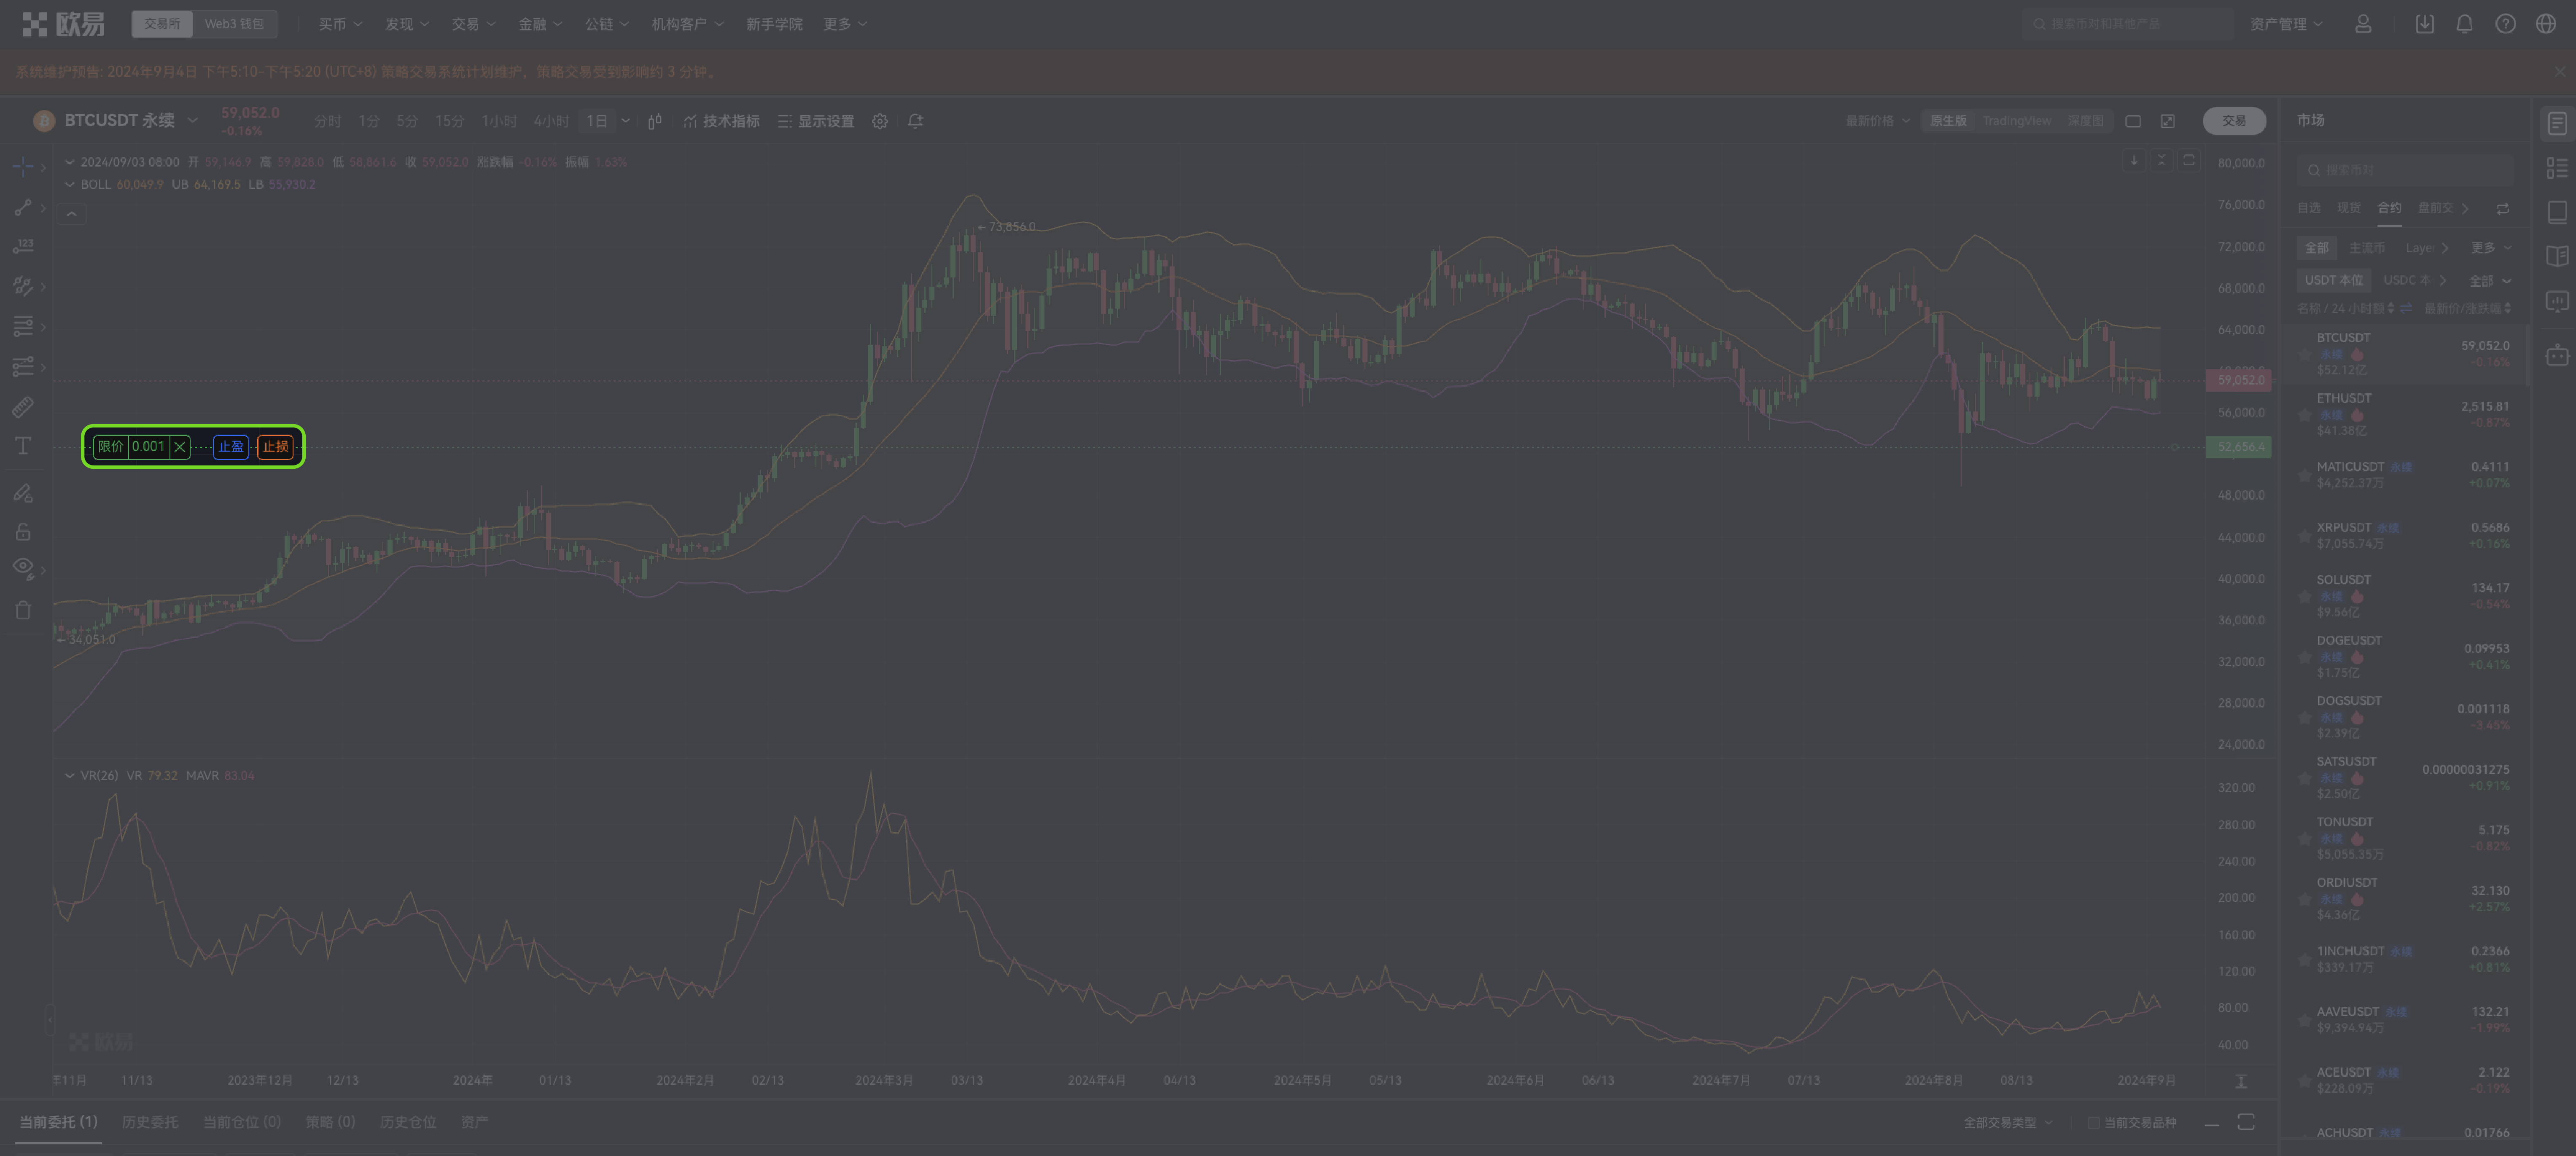
Task: Toggle drawings visibility eye icon
Action: click(23, 567)
